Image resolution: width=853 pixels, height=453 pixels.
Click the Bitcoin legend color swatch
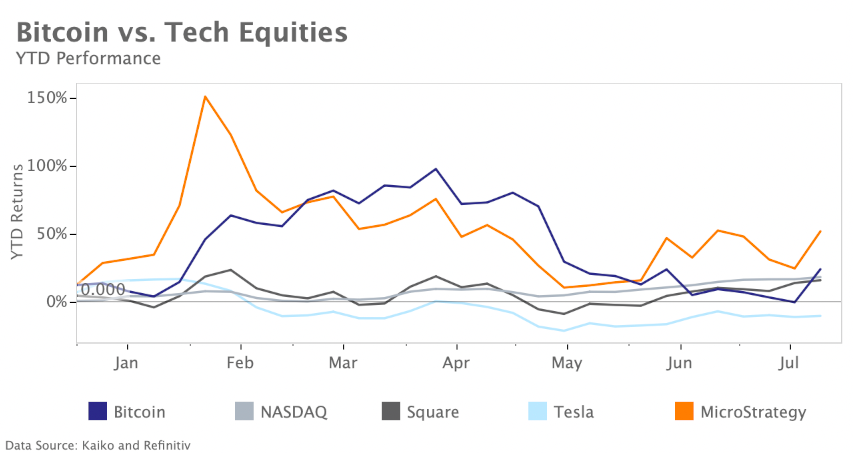98,411
